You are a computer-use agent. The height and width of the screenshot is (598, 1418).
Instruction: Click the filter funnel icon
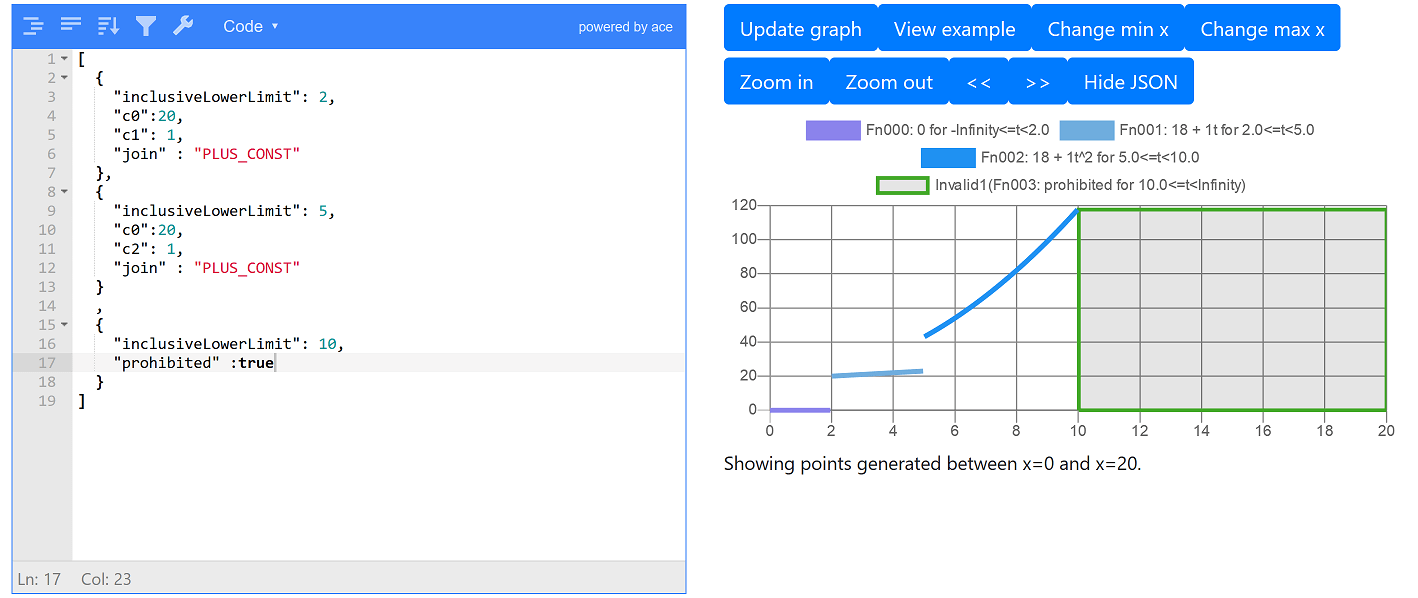pos(146,26)
